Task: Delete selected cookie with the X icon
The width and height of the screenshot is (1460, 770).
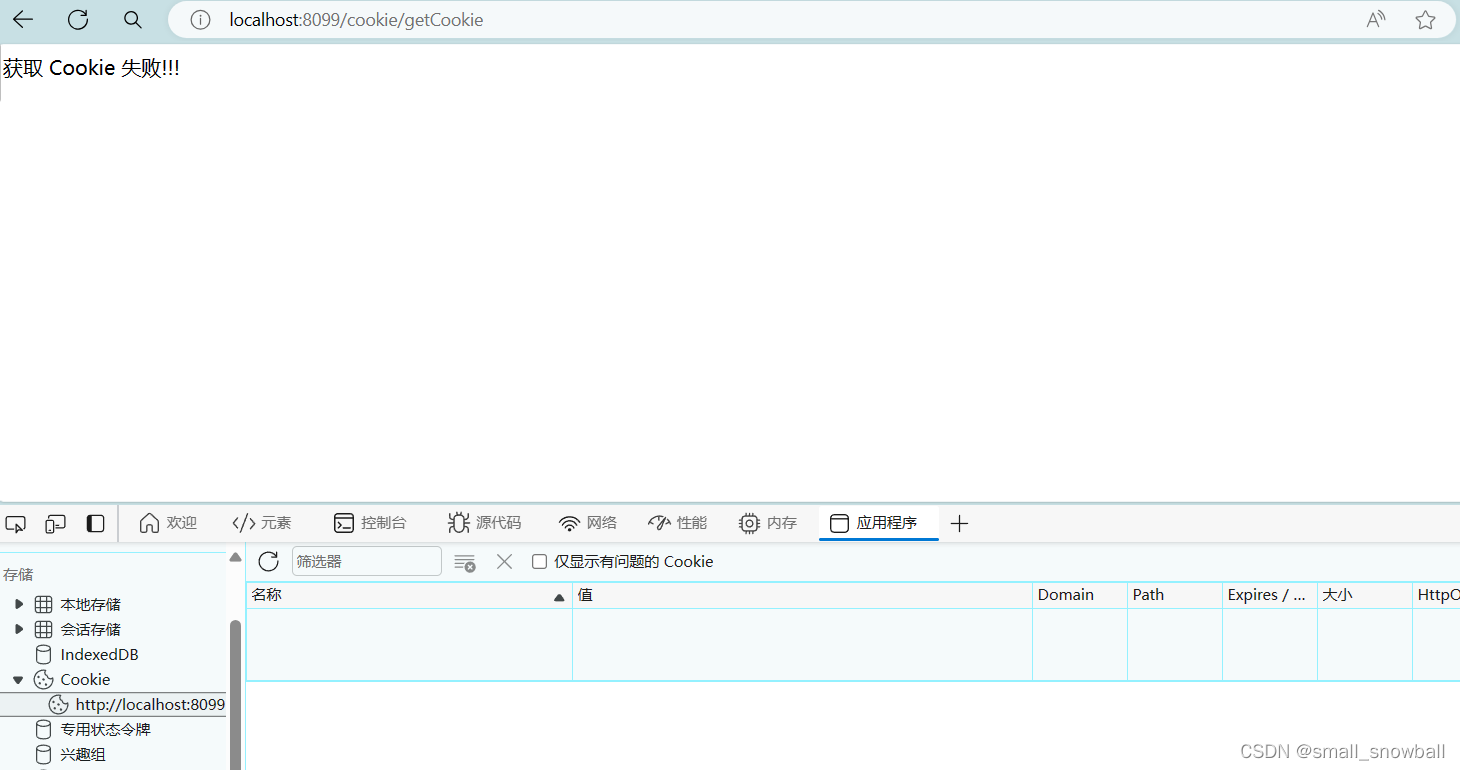Action: (504, 562)
